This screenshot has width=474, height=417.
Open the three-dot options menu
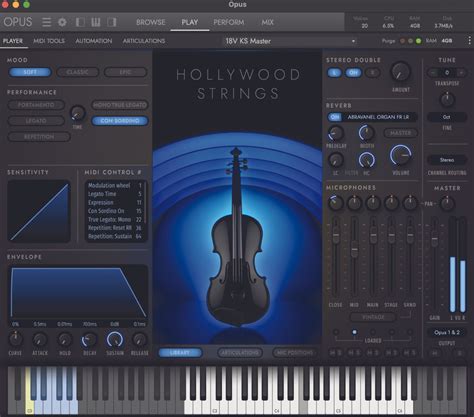(469, 41)
